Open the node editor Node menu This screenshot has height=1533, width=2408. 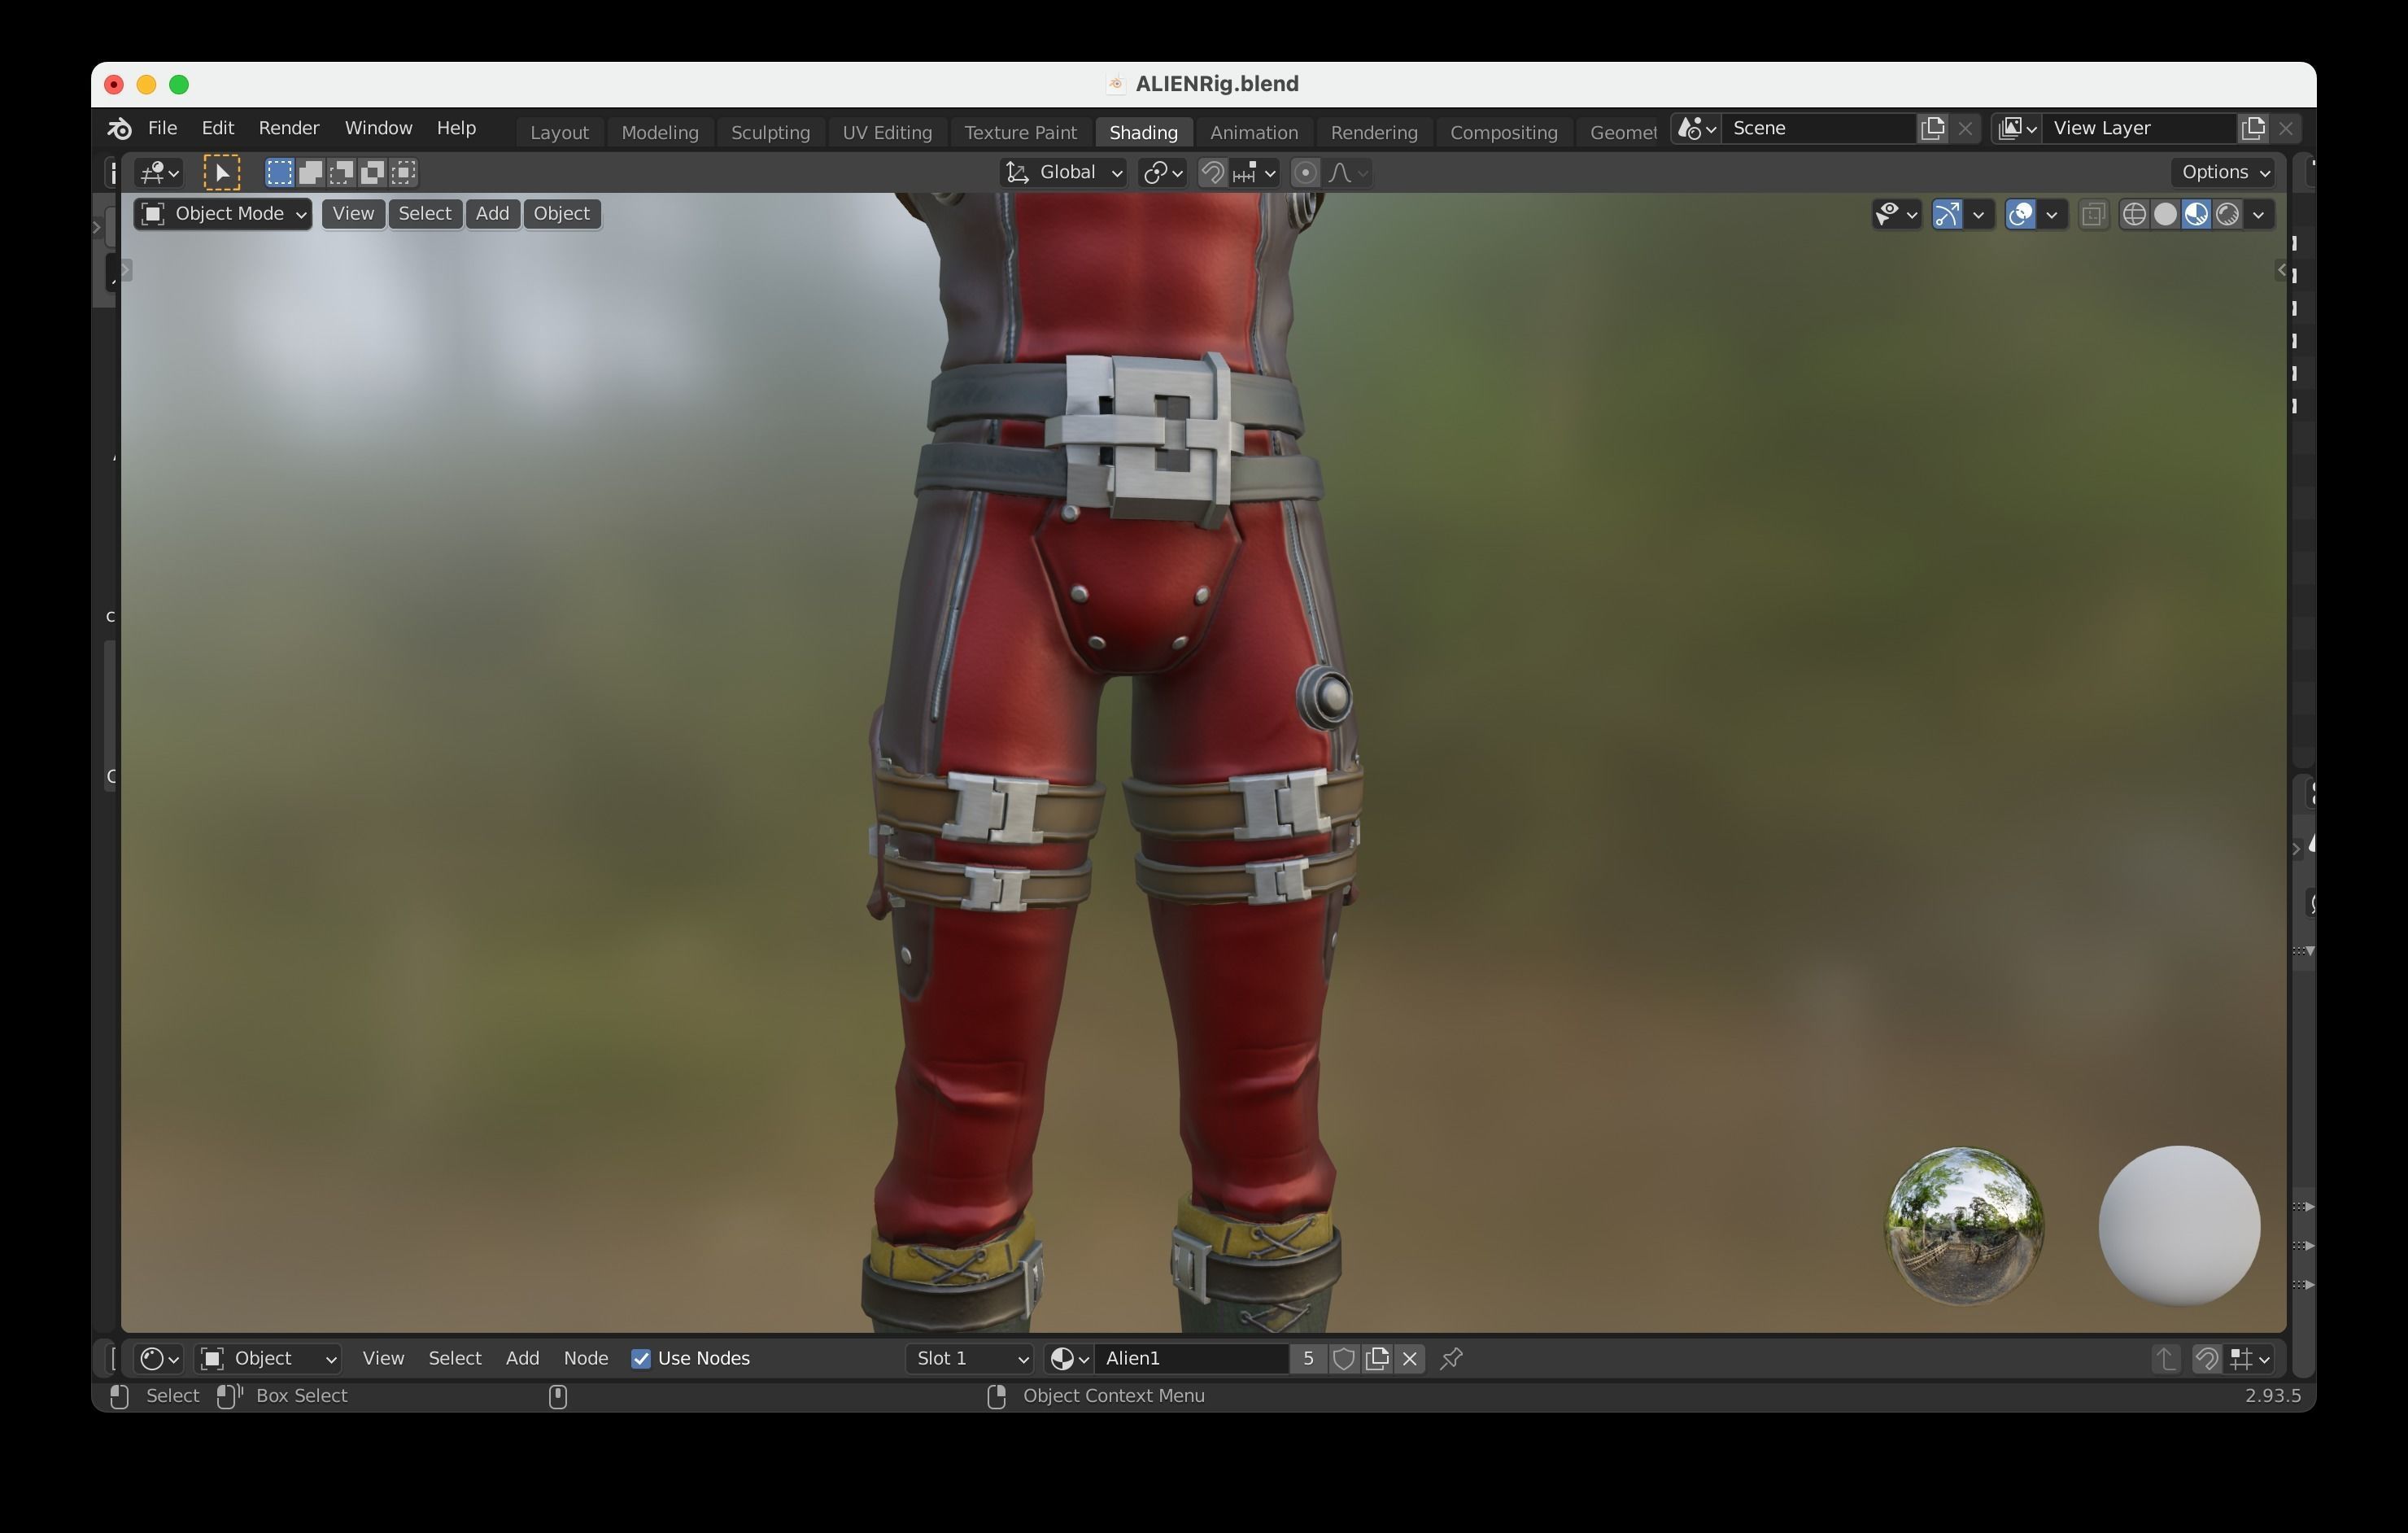[x=586, y=1359]
